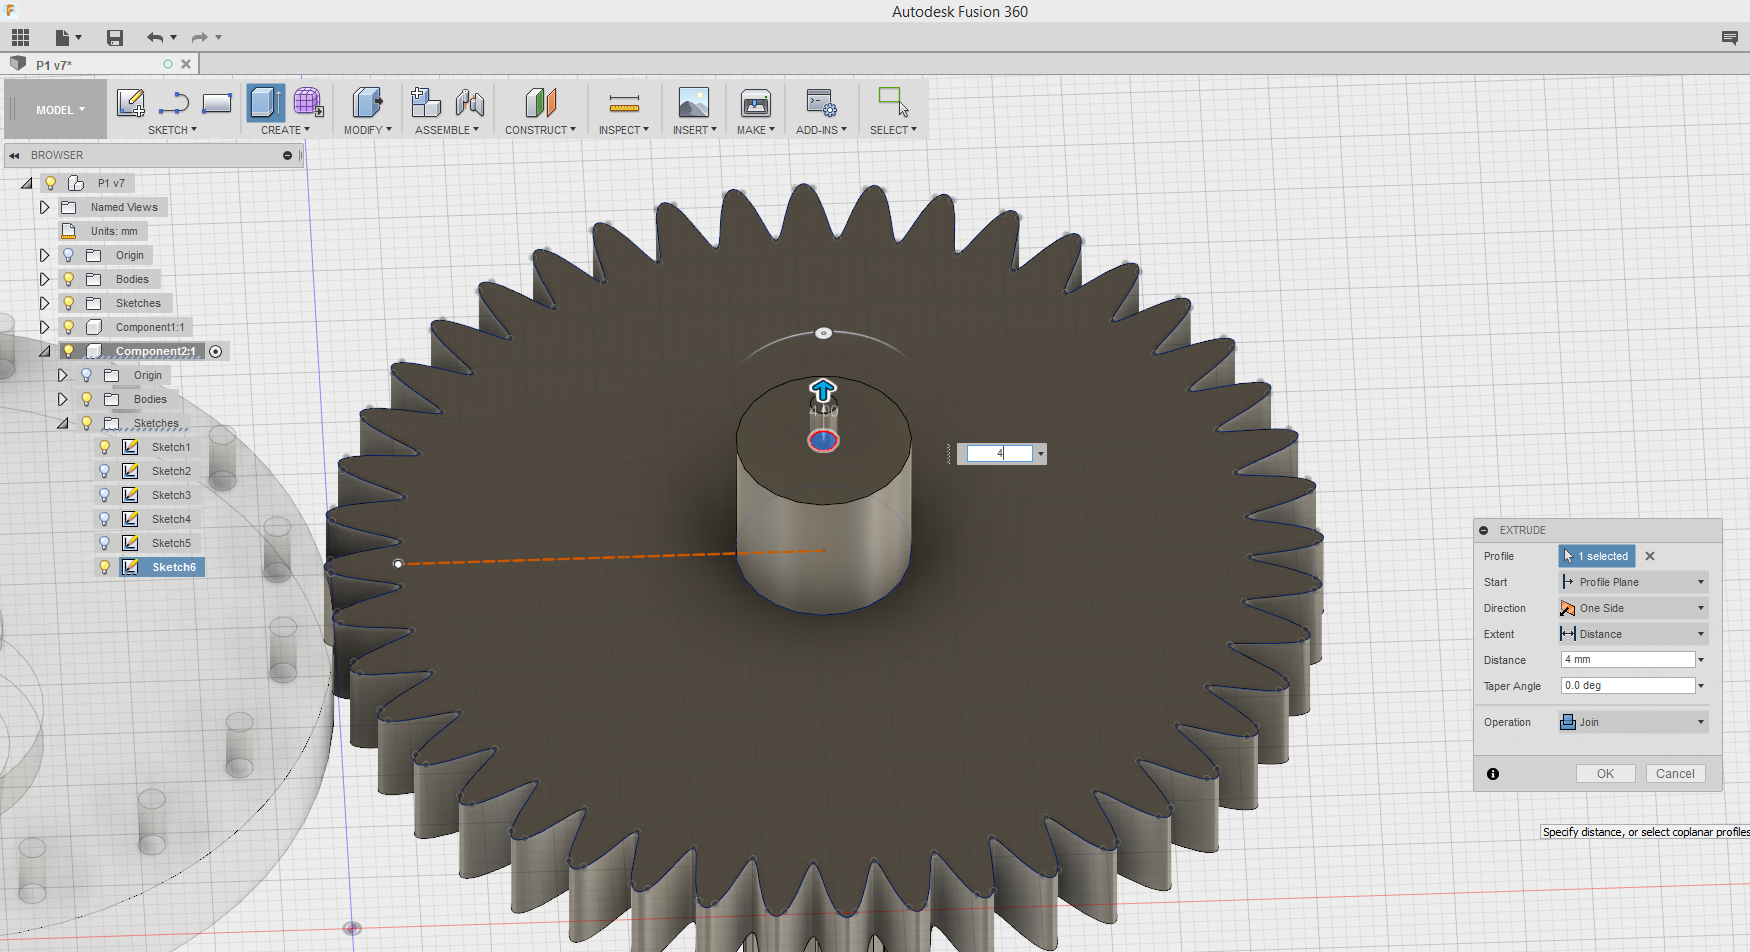This screenshot has height=952, width=1750.
Task: Click the Measure inspect icon
Action: (624, 104)
